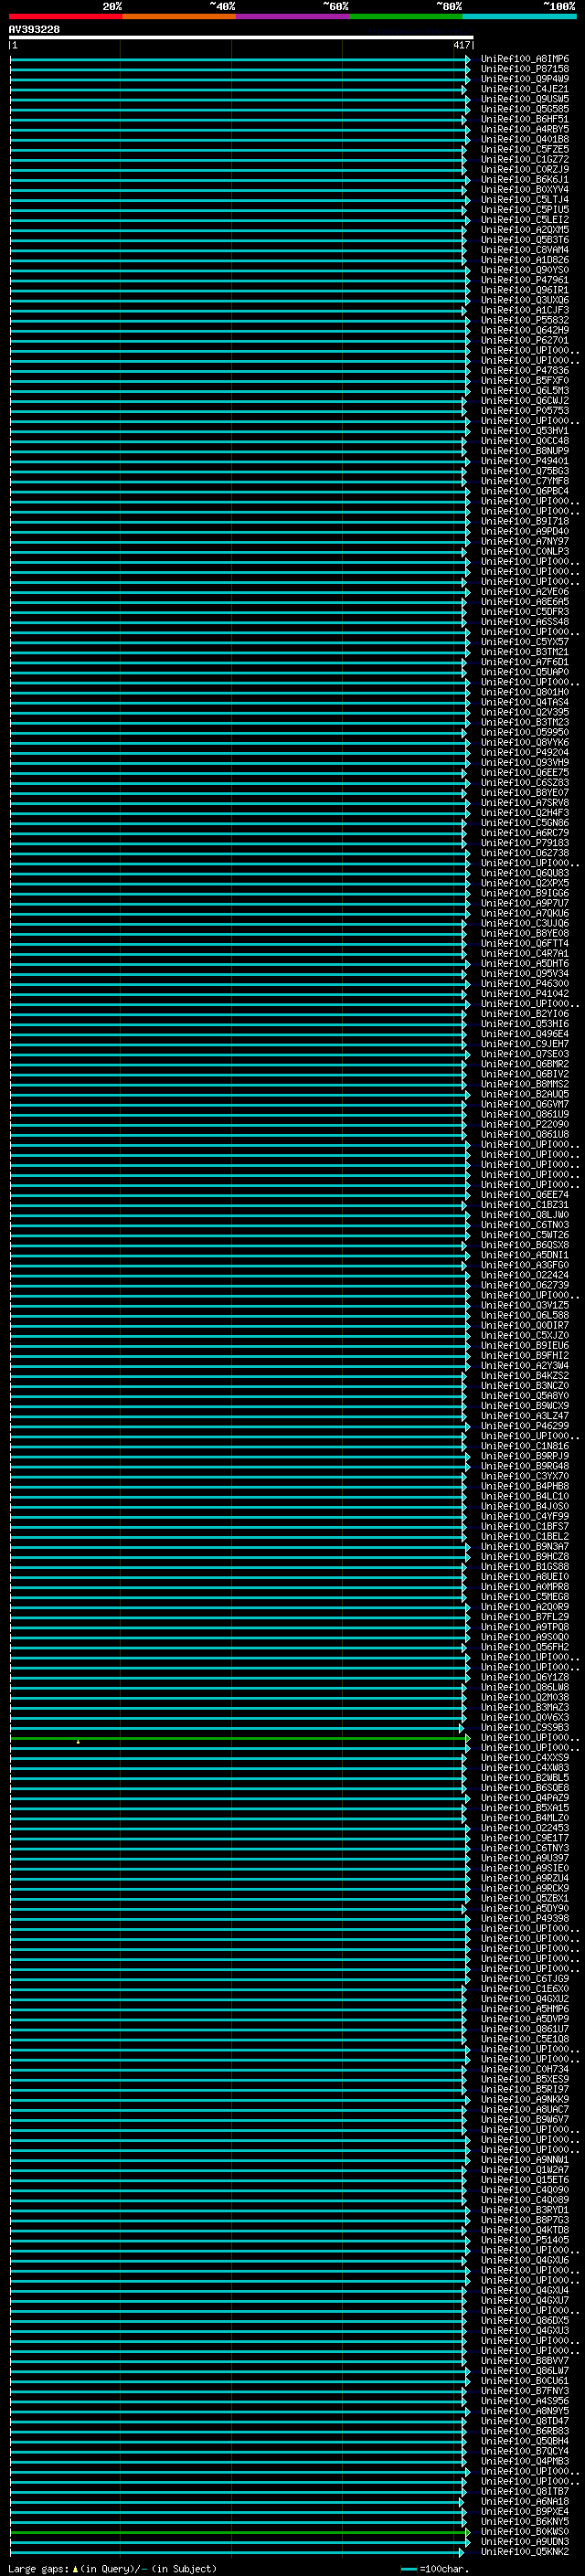Click the UniRef100_P49401 hit label

tap(525, 461)
